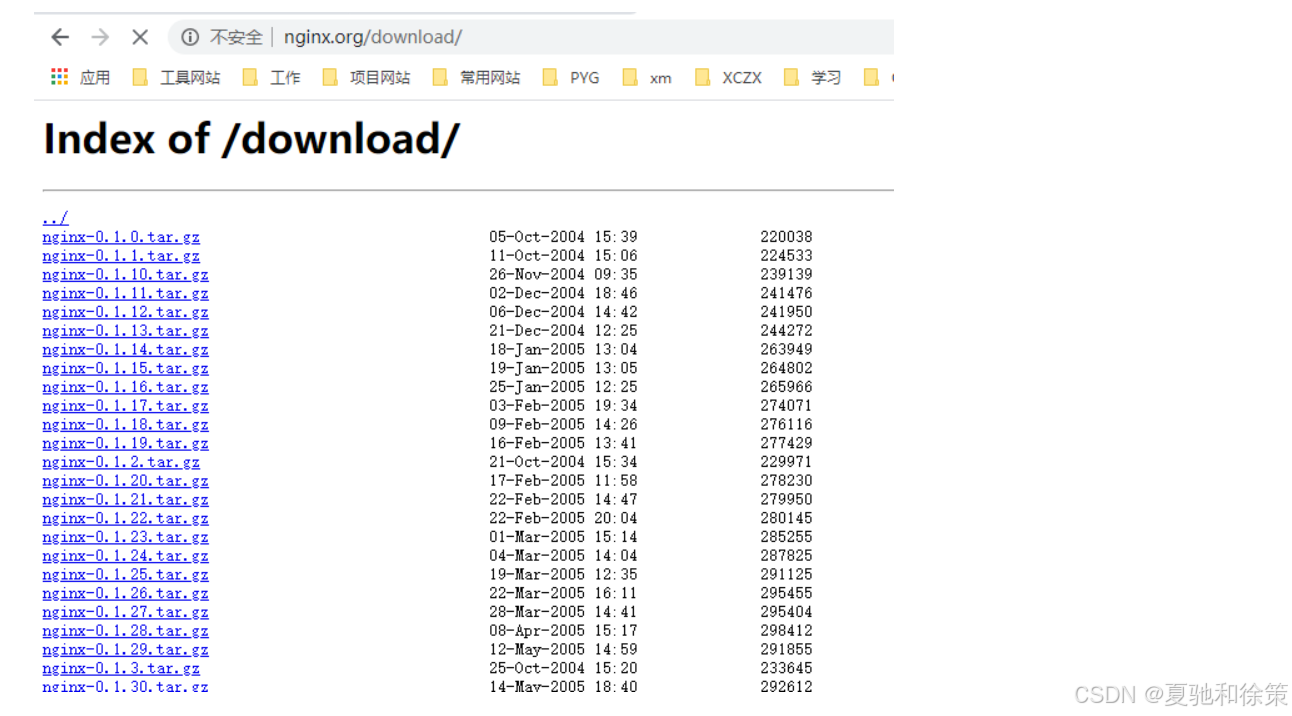Download nginx-0.1.28.tar.gz
This screenshot has width=1292, height=716.
click(125, 631)
